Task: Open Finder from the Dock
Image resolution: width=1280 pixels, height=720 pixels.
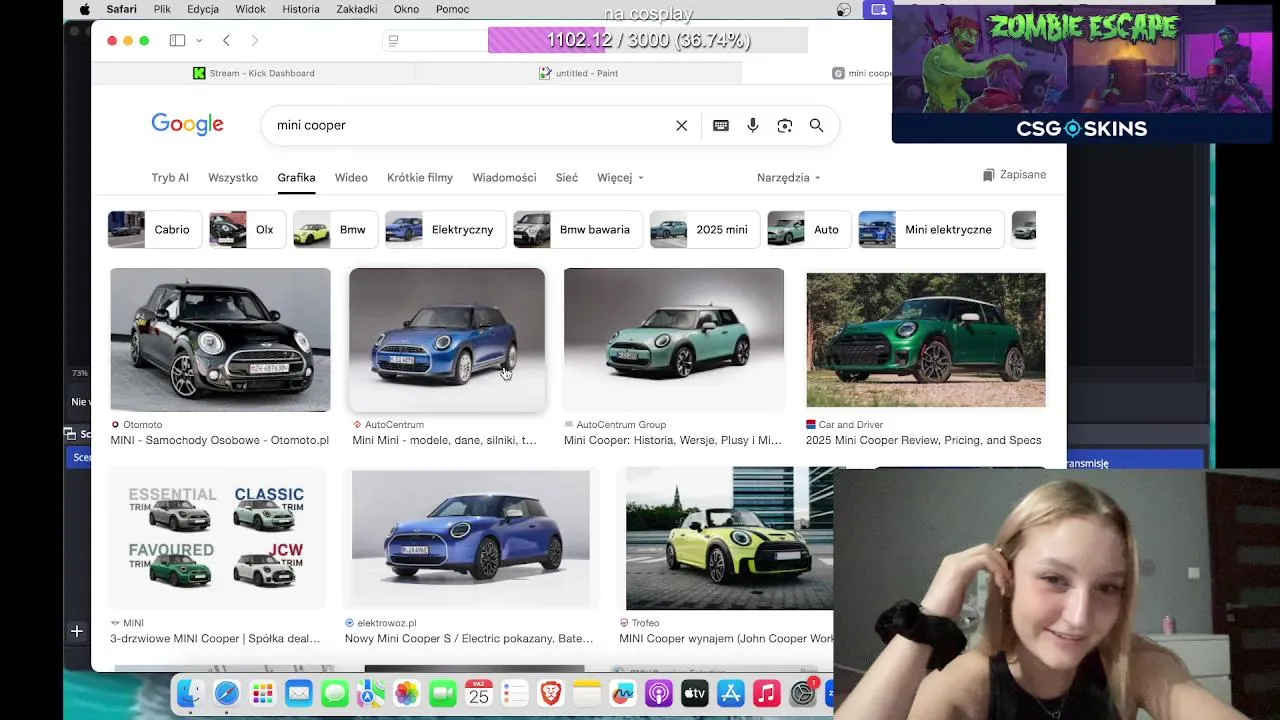Action: pos(191,693)
